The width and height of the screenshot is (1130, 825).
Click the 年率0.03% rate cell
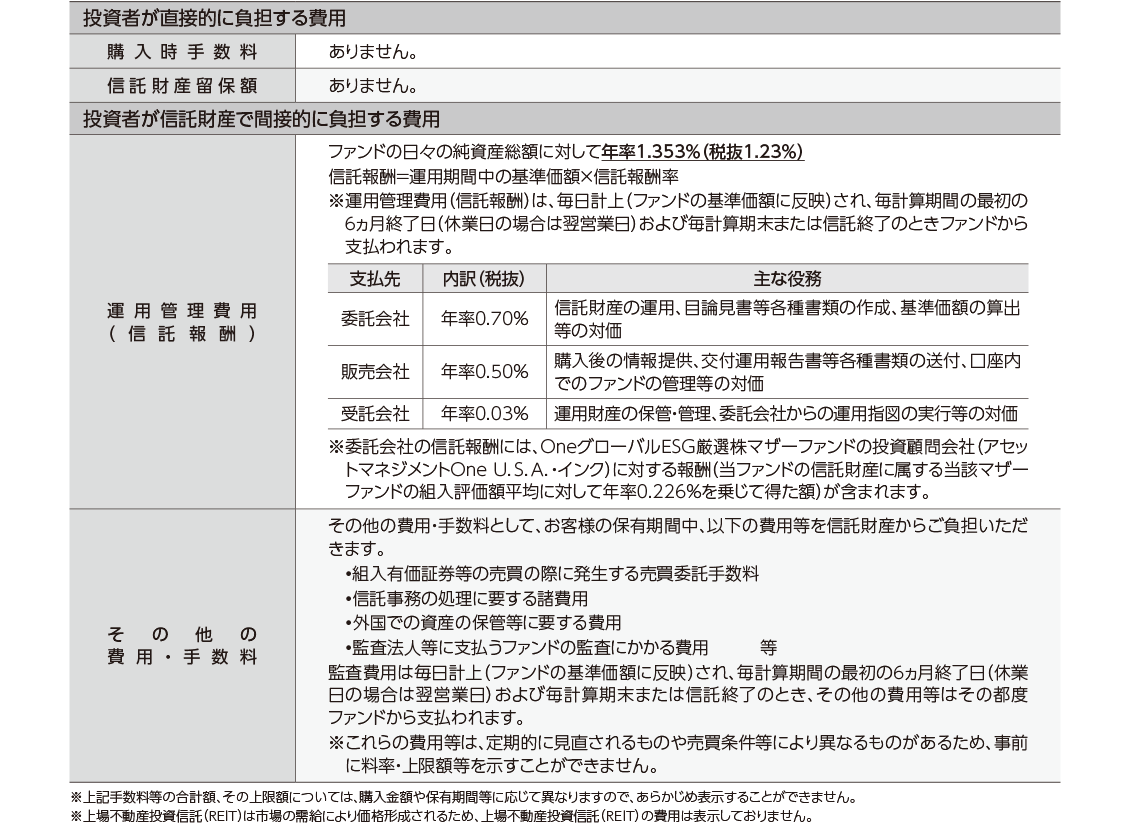(x=484, y=414)
